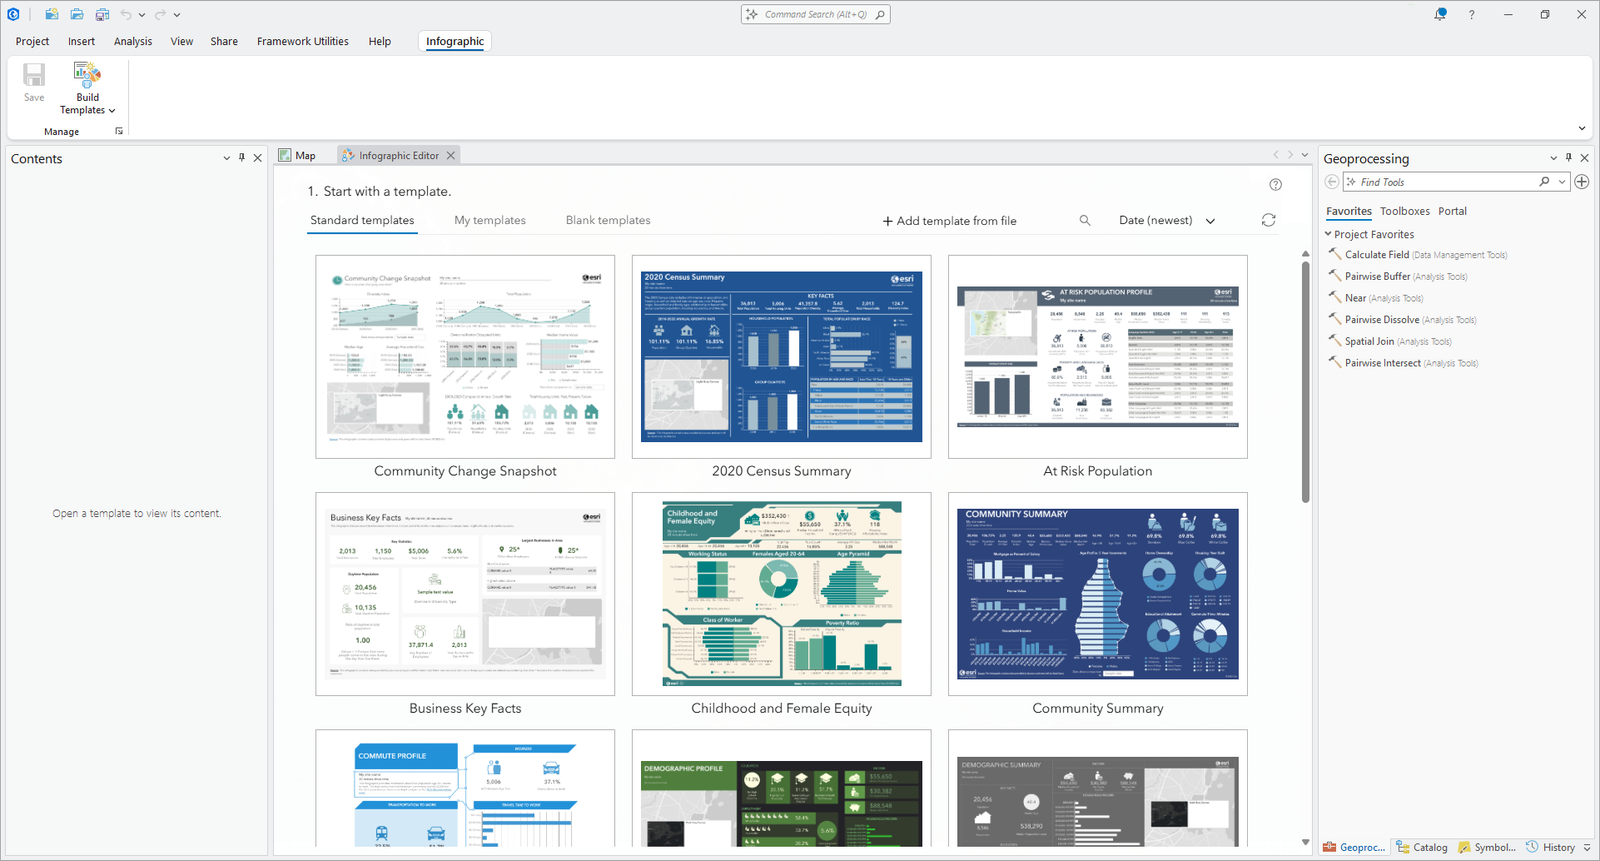Open the notifications bell icon

[x=1440, y=14]
